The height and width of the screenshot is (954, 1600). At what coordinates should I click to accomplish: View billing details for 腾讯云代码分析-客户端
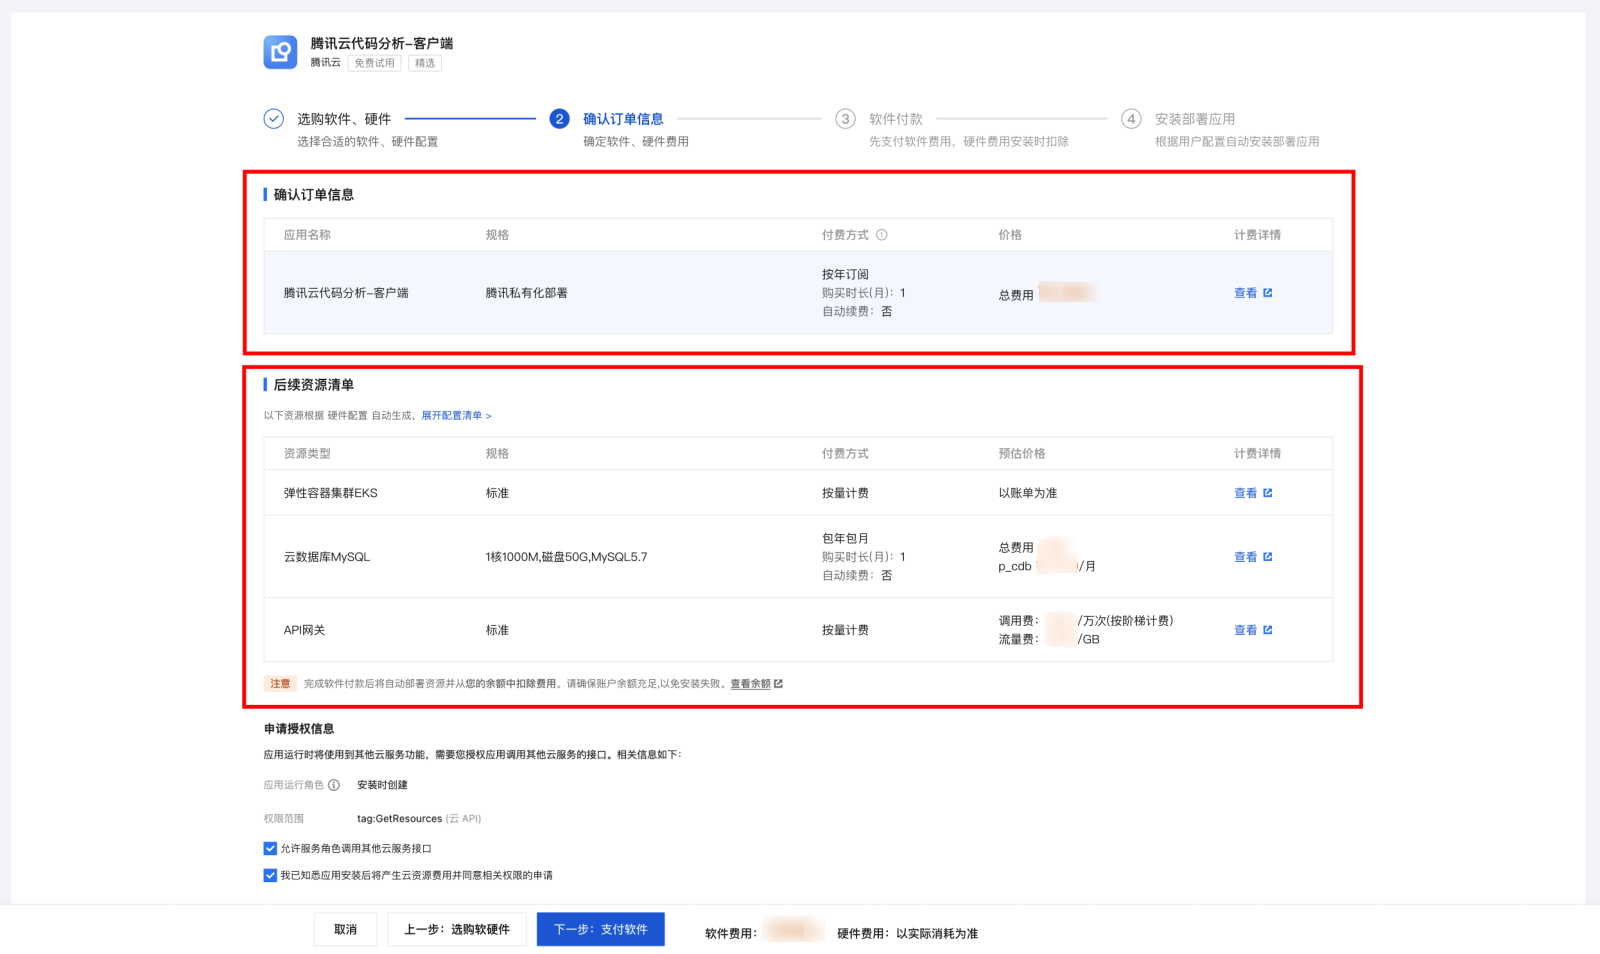pos(1252,293)
